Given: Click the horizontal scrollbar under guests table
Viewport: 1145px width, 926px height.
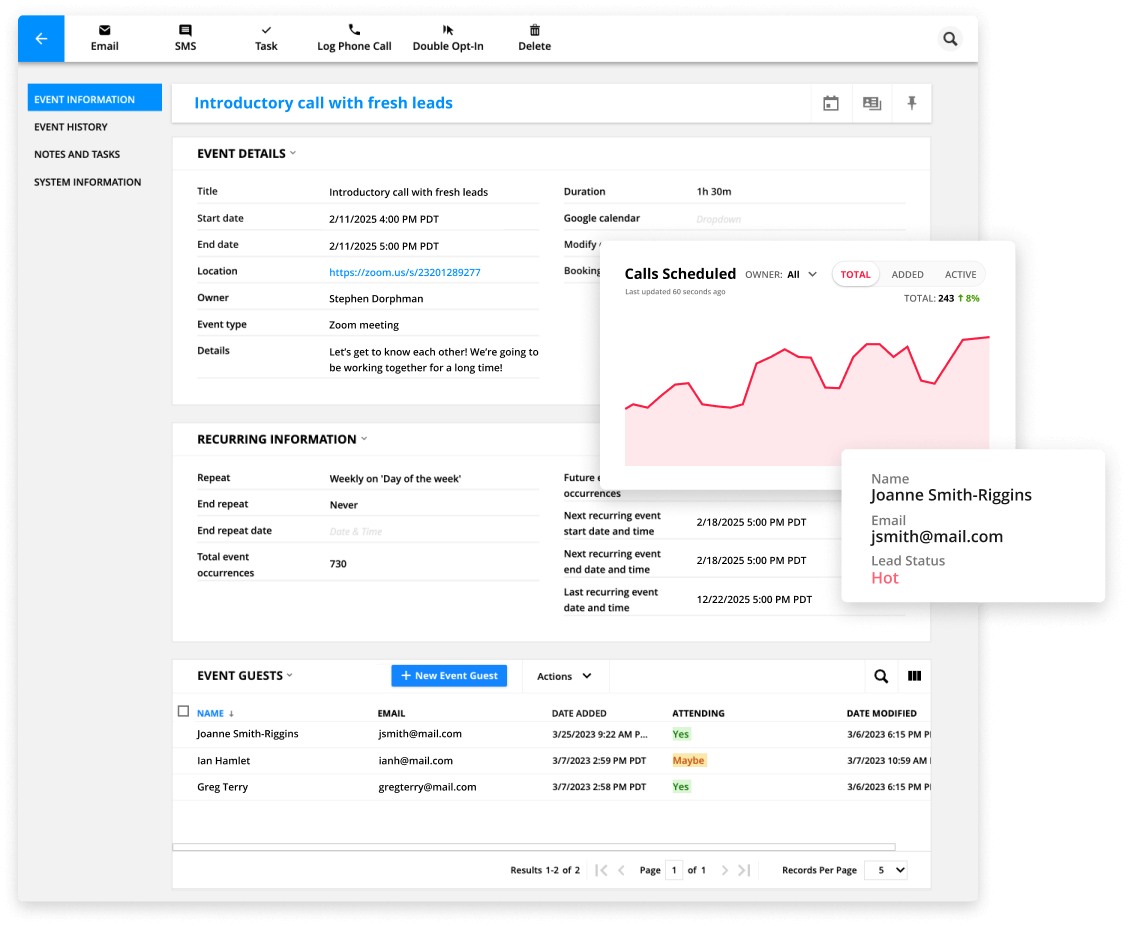Looking at the screenshot, I should [500, 847].
